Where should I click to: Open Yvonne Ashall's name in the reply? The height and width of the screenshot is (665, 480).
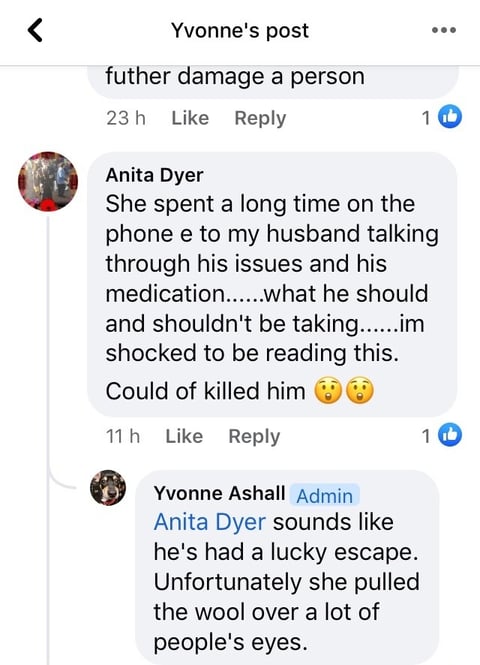pos(219,493)
